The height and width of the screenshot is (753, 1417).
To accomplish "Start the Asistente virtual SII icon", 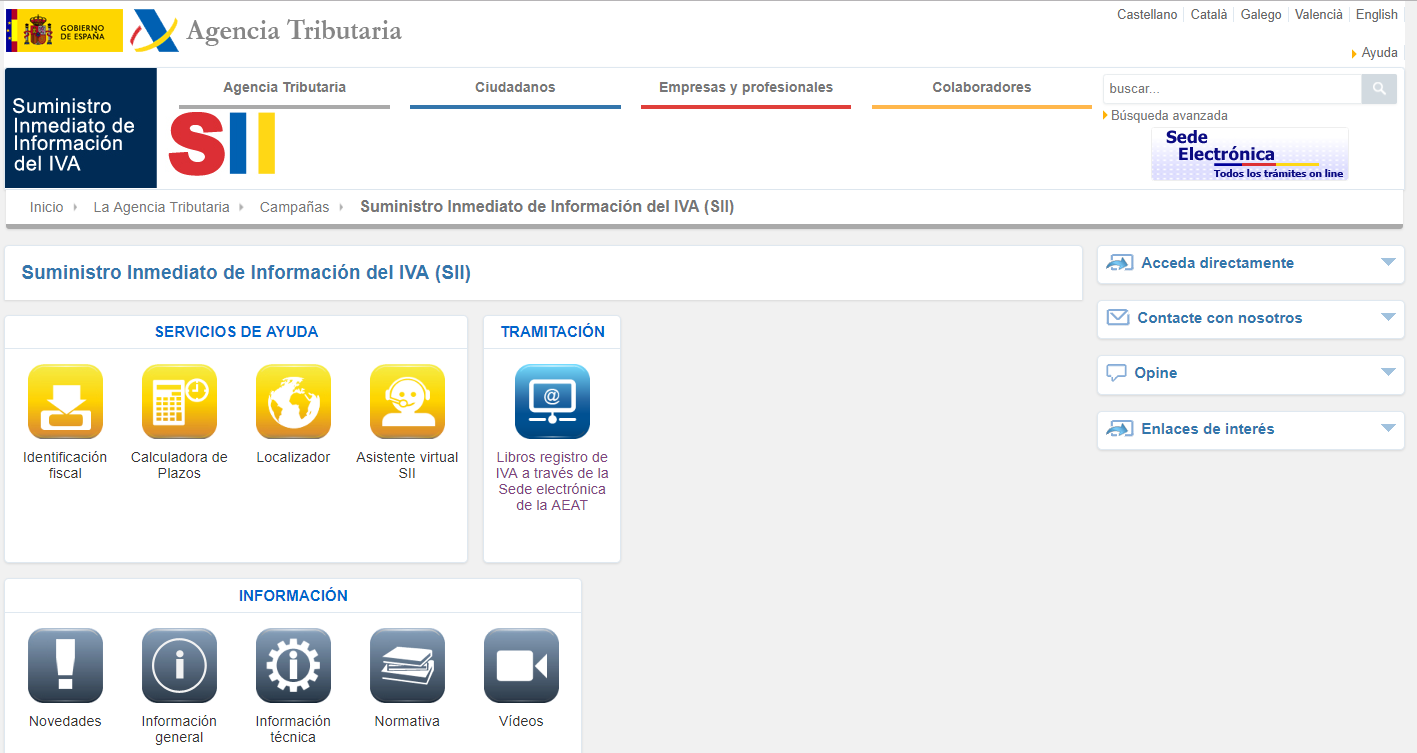I will [407, 401].
